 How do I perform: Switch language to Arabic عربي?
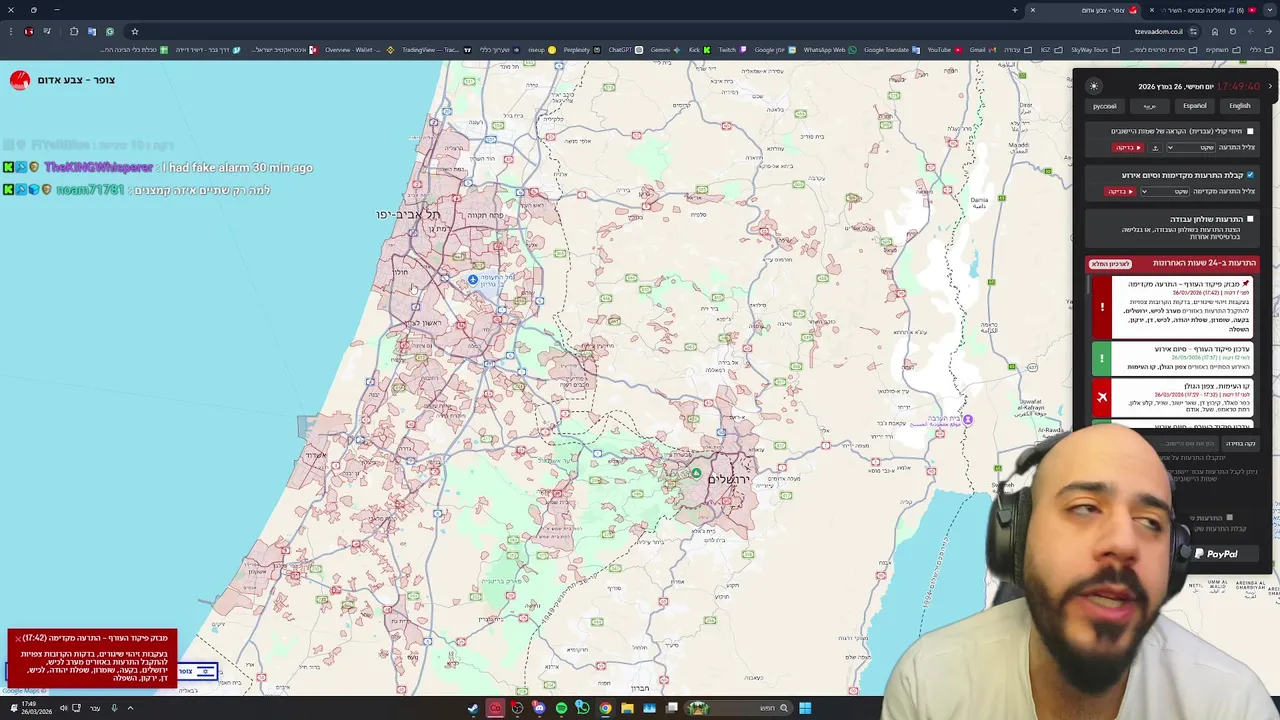pyautogui.click(x=1149, y=106)
